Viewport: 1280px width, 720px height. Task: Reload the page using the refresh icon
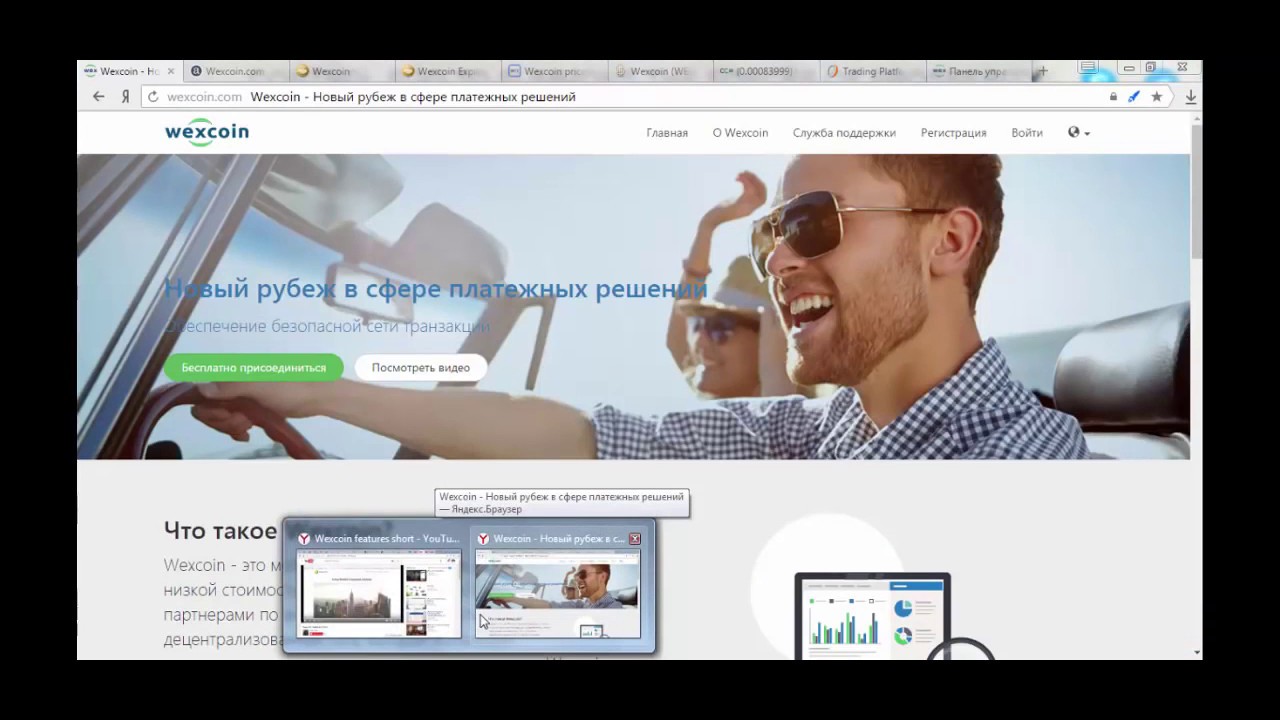point(153,97)
